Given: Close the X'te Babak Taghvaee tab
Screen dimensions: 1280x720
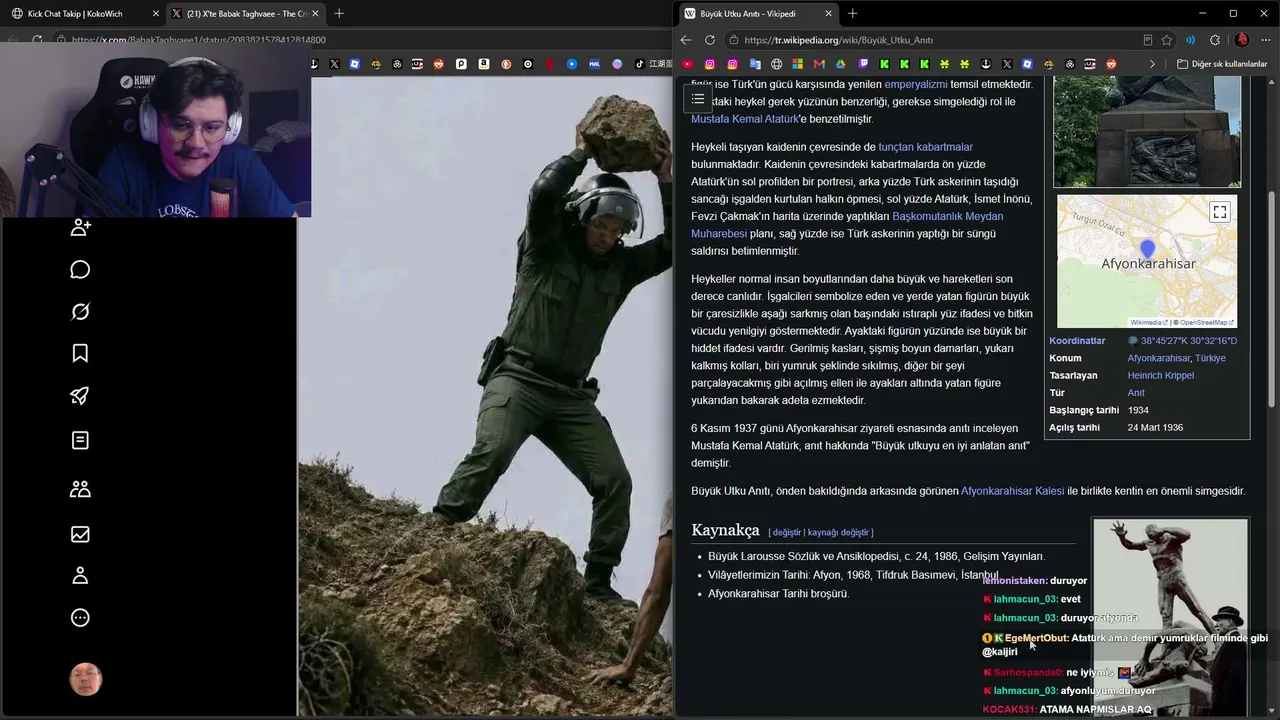Looking at the screenshot, I should tap(316, 14).
